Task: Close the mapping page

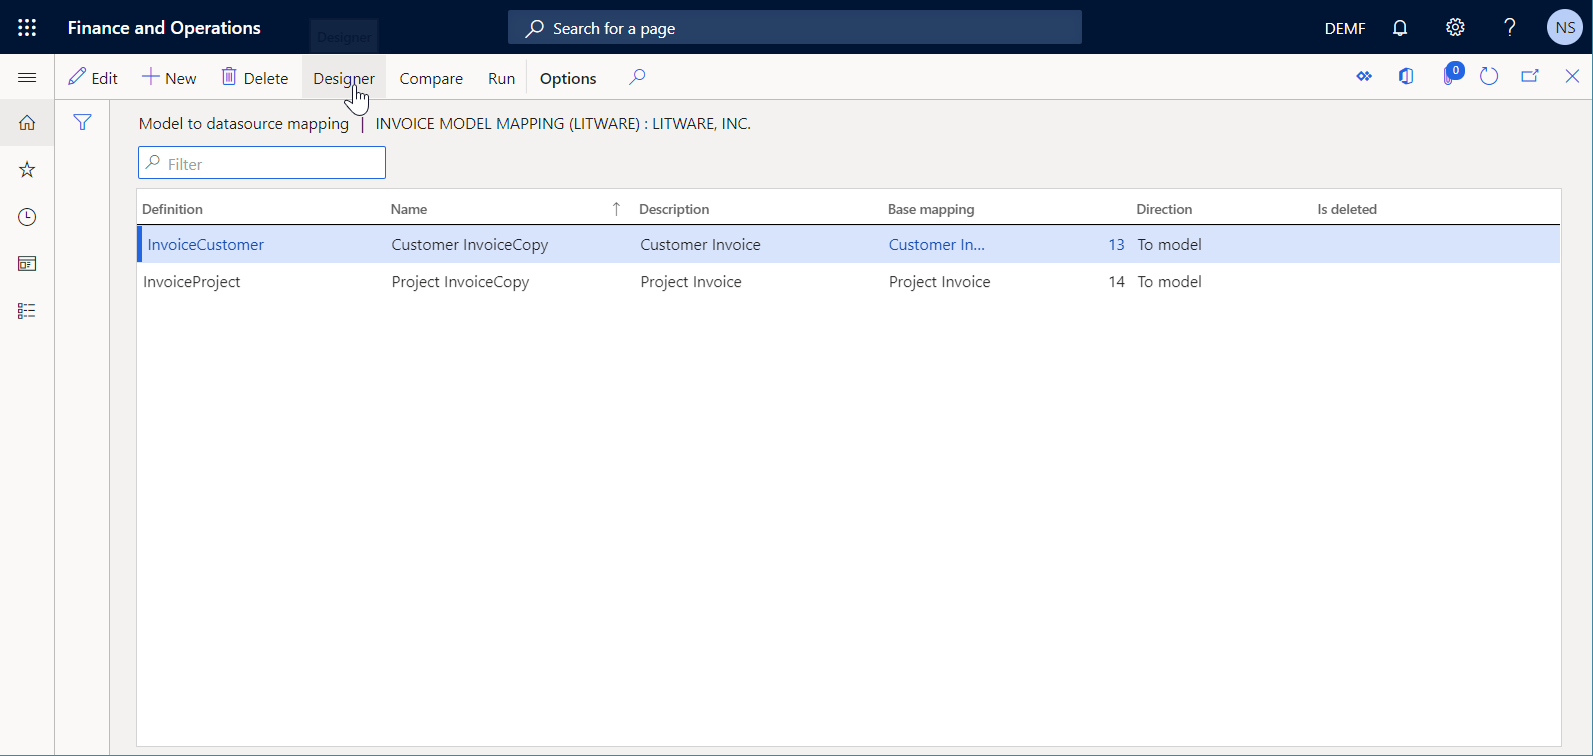Action: click(x=1572, y=76)
